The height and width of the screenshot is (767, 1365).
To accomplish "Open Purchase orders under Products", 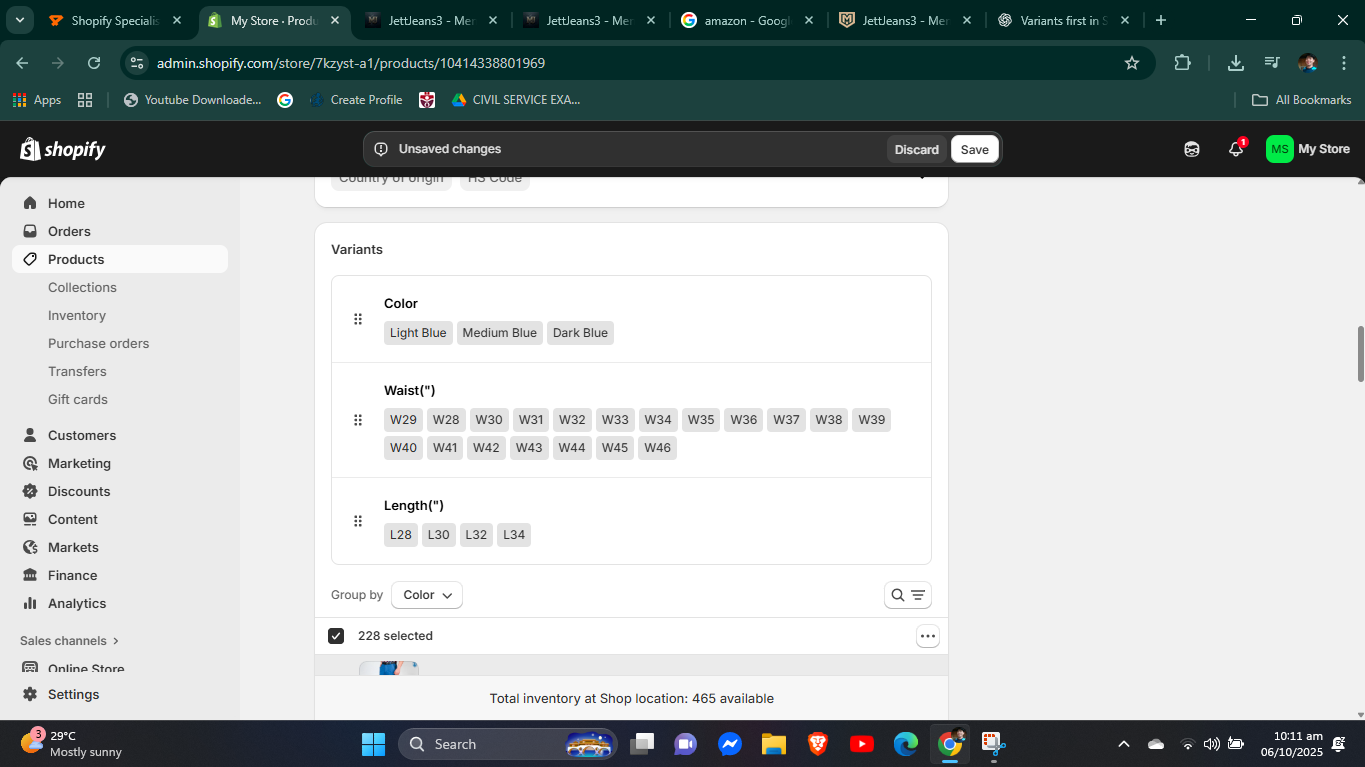I will [x=98, y=343].
